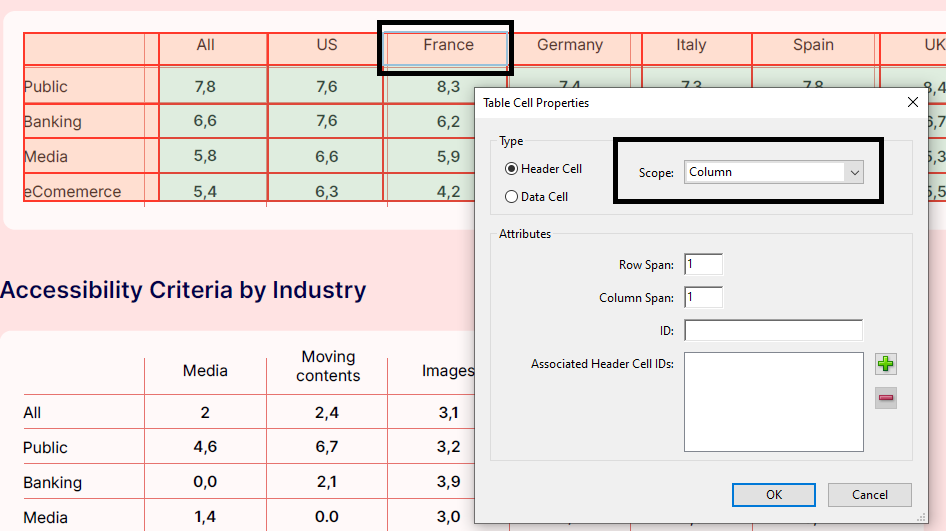Click the Moving contents column header
Screen dimensions: 946x531
[x=327, y=366]
